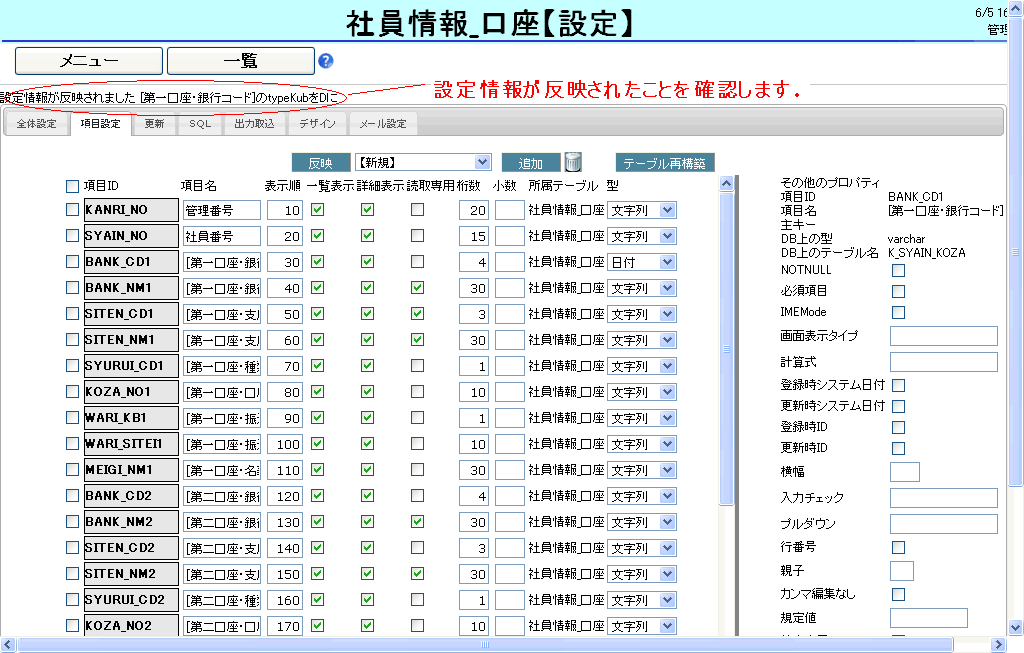The image size is (1024, 653).
Task: Tick the NOTNULL checkbox
Action: coord(898,270)
